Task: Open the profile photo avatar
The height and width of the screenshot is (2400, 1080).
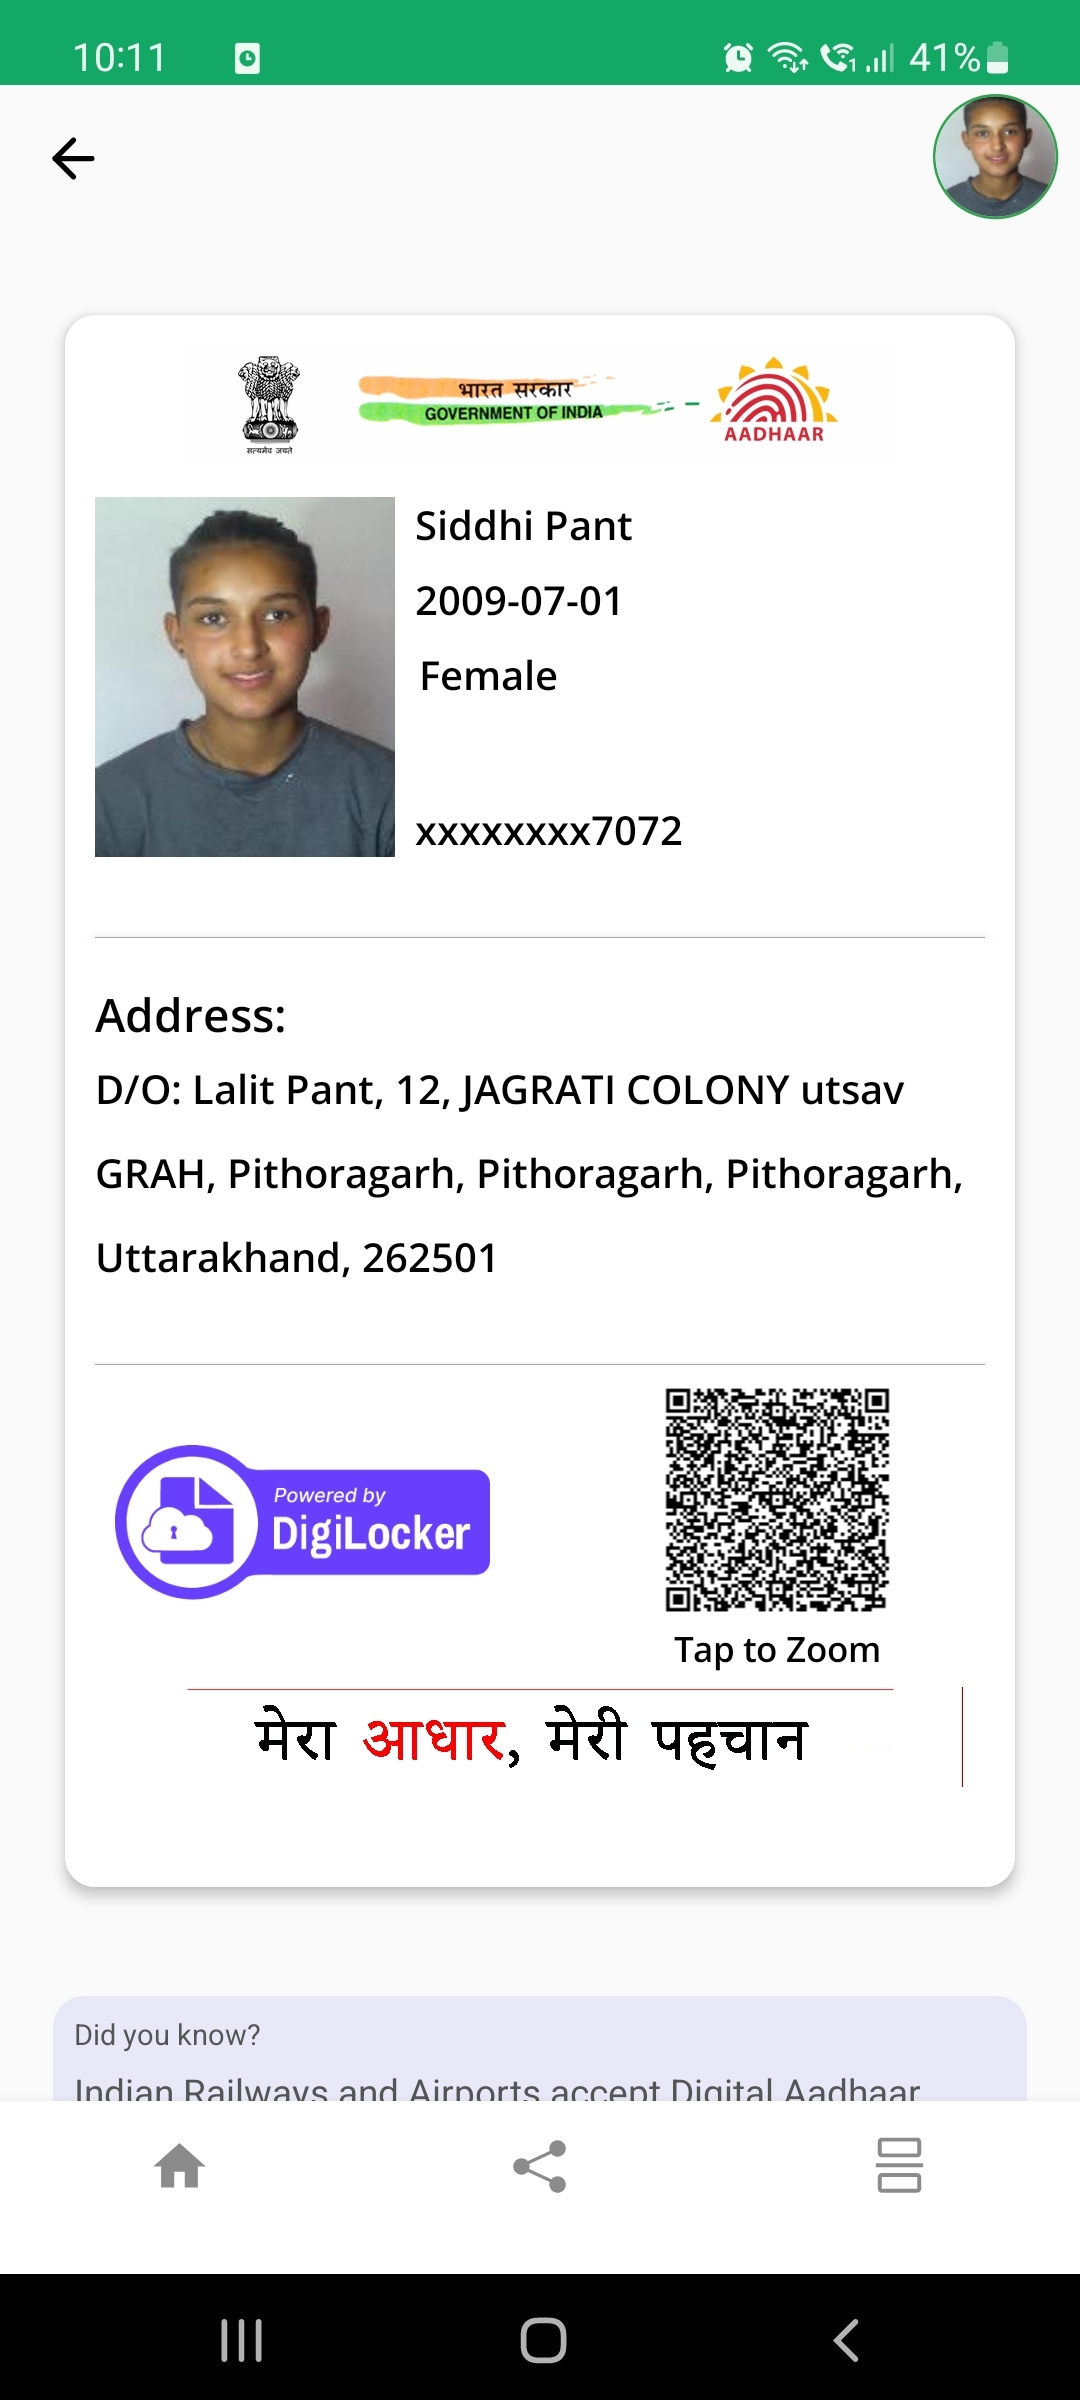Action: click(995, 157)
